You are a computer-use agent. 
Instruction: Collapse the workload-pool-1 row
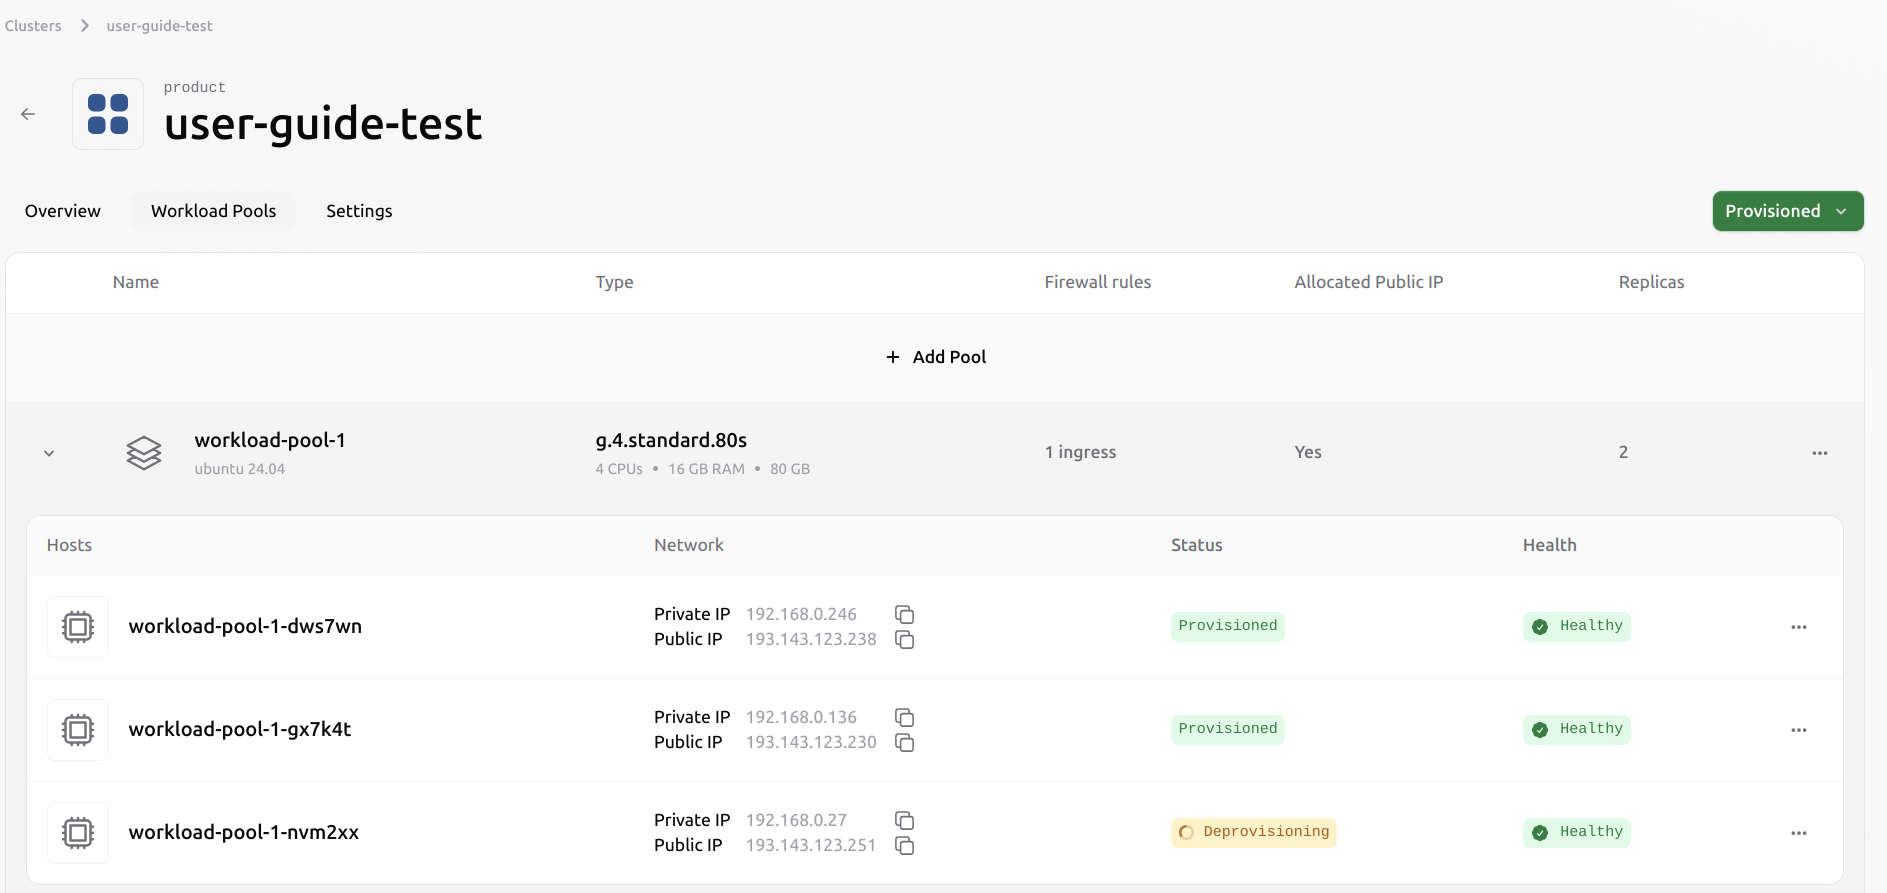point(49,453)
